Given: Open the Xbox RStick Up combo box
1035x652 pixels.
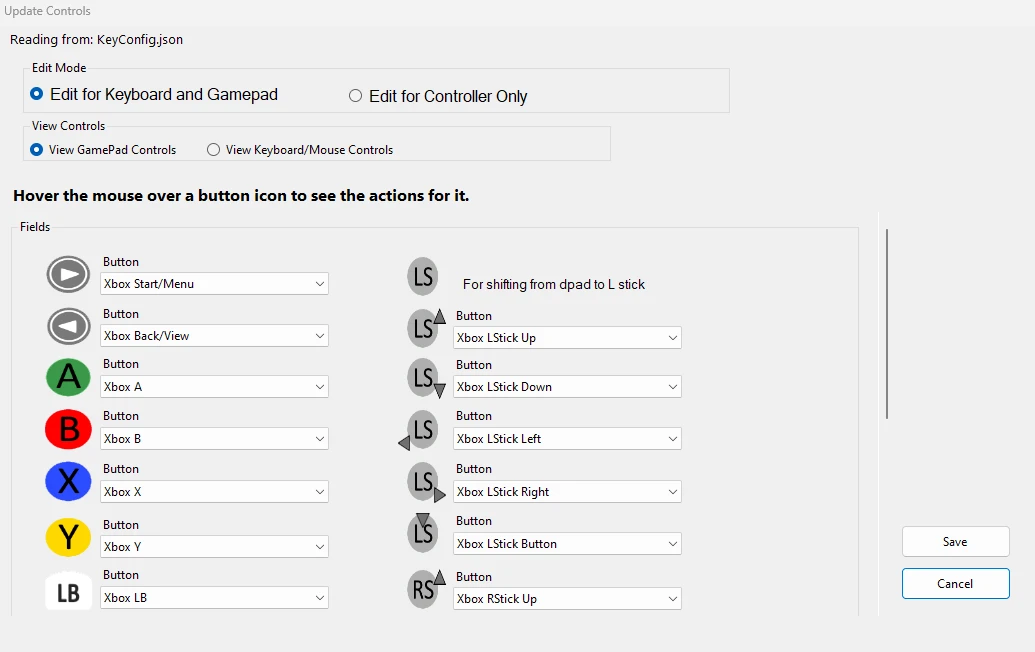Looking at the screenshot, I should point(567,599).
